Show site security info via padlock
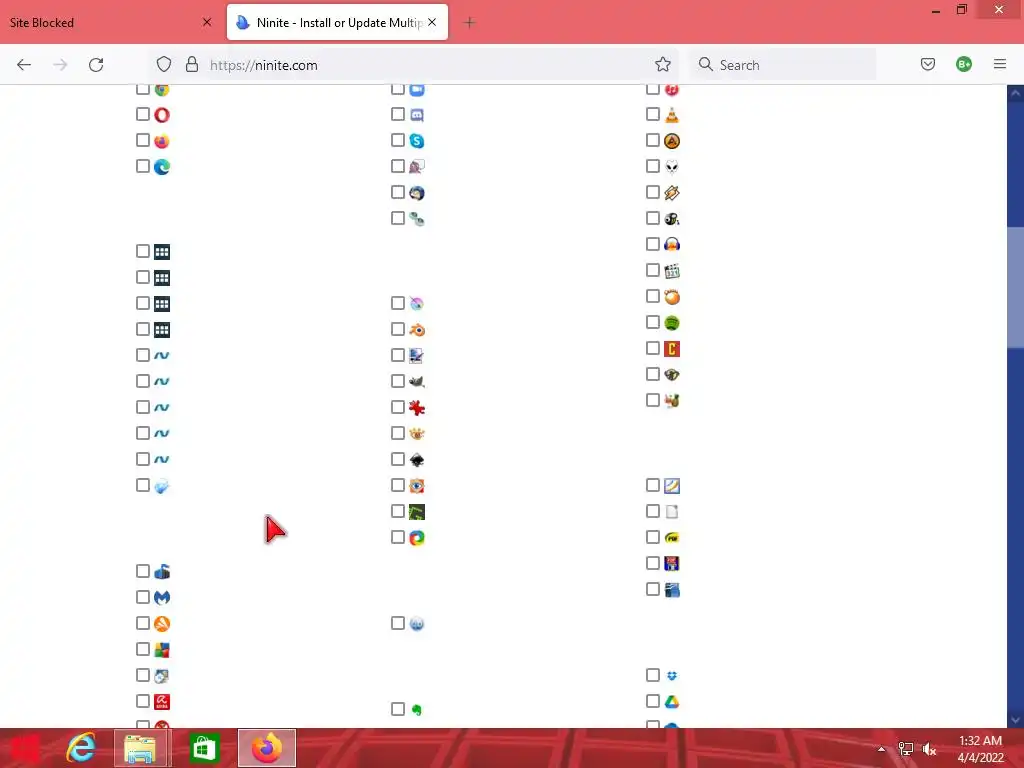 pos(192,65)
